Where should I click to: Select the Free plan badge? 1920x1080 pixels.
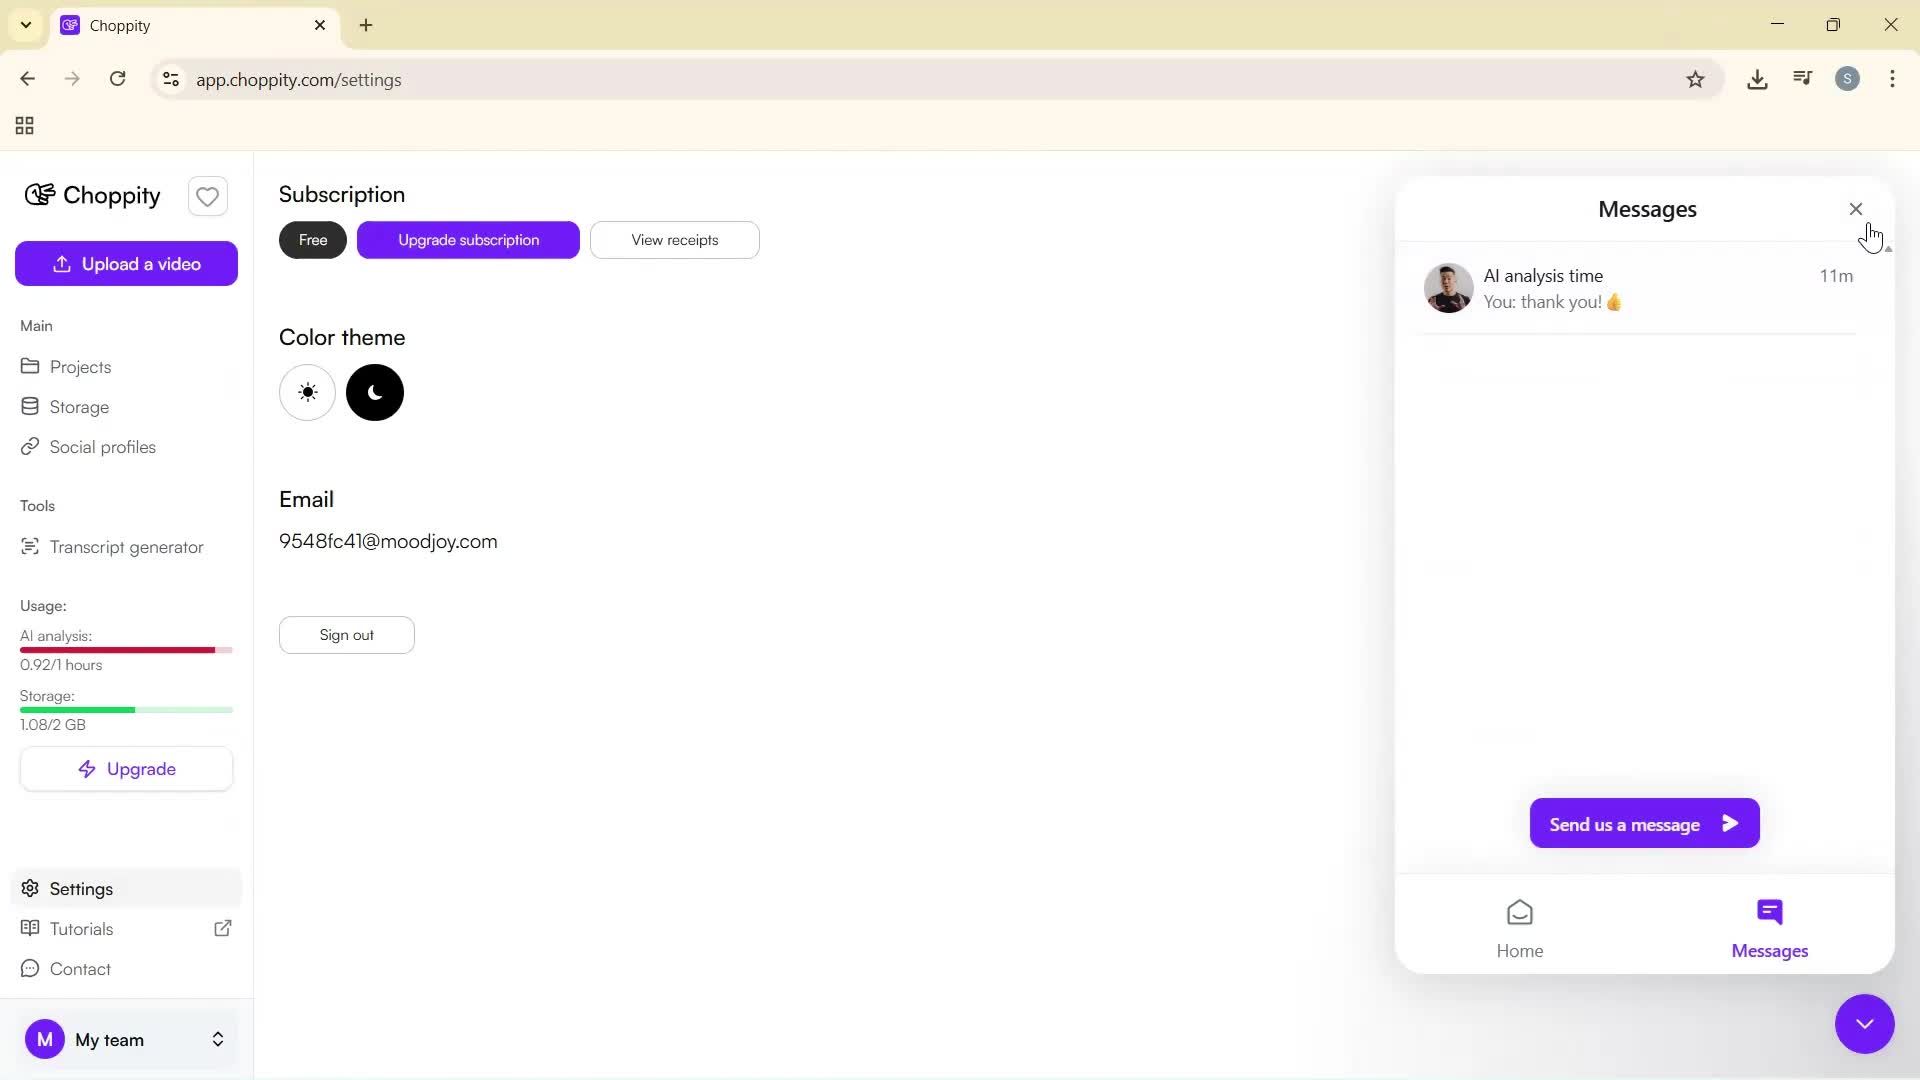pos(312,240)
